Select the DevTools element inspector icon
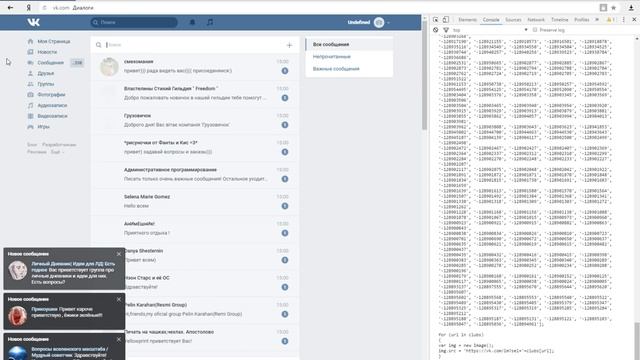Image resolution: width=640 pixels, height=360 pixels. tap(436, 20)
